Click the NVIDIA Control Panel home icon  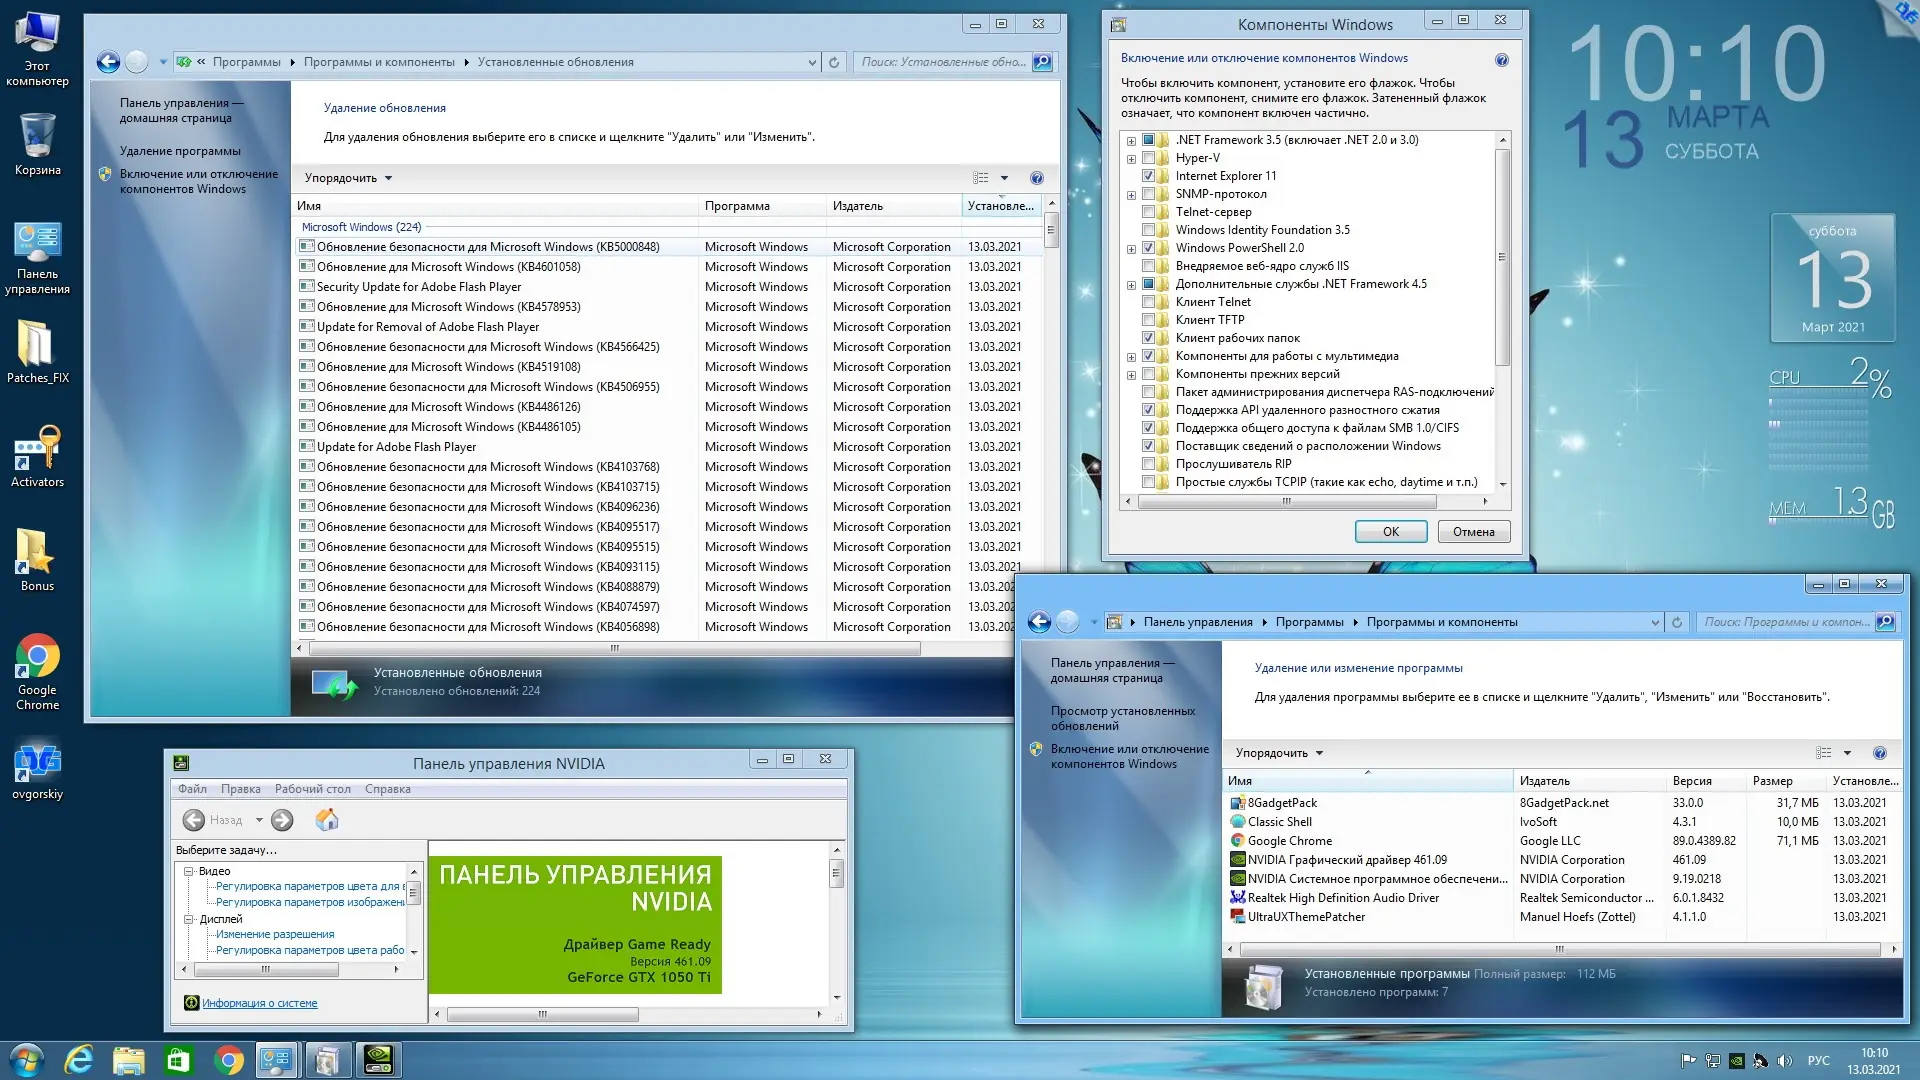coord(327,820)
